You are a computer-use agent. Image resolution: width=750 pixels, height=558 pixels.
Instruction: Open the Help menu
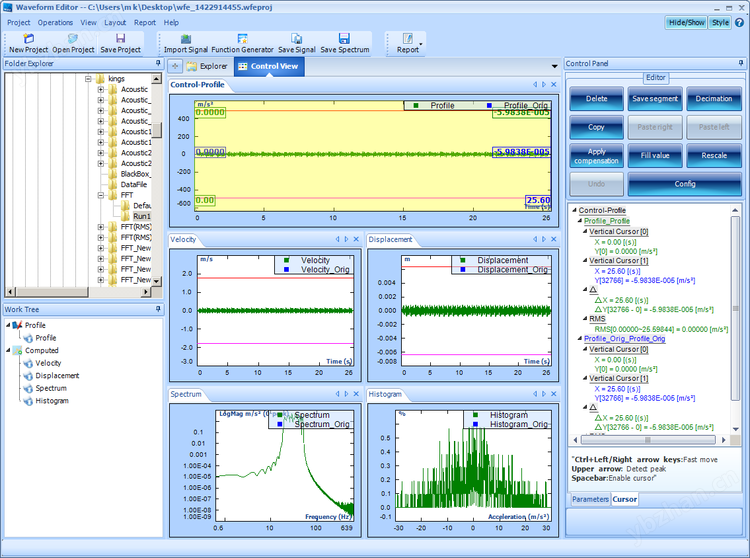pos(171,22)
